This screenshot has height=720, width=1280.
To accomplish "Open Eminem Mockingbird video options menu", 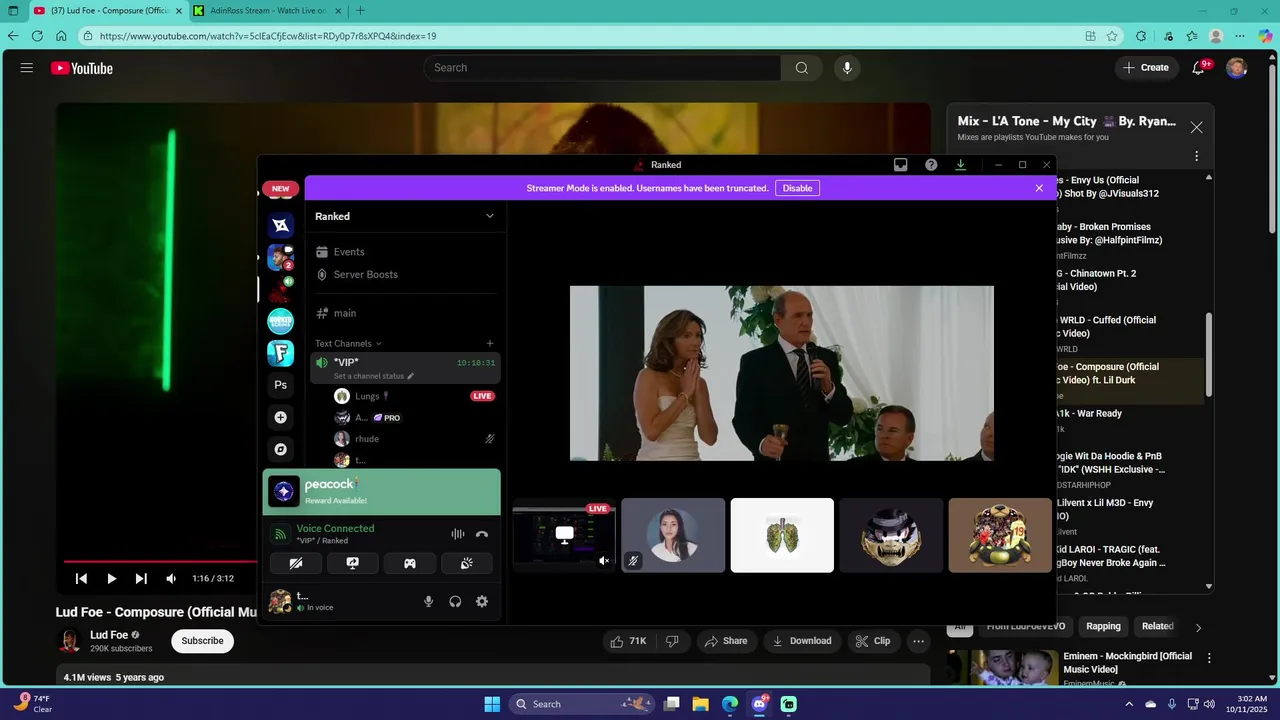I will [1209, 658].
